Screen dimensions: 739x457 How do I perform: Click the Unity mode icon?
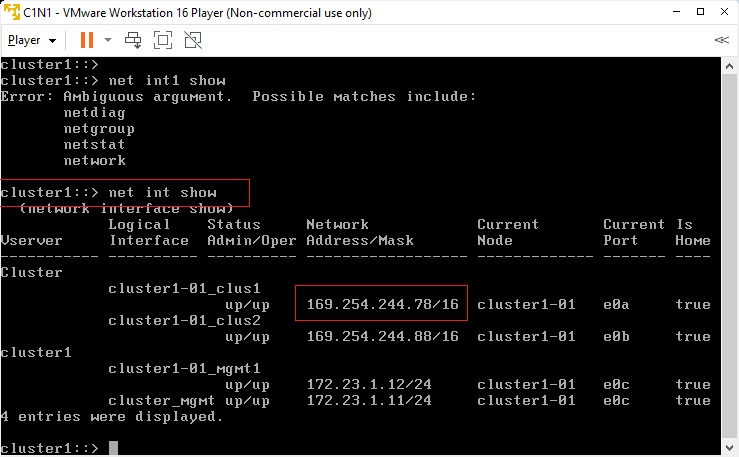pos(193,41)
